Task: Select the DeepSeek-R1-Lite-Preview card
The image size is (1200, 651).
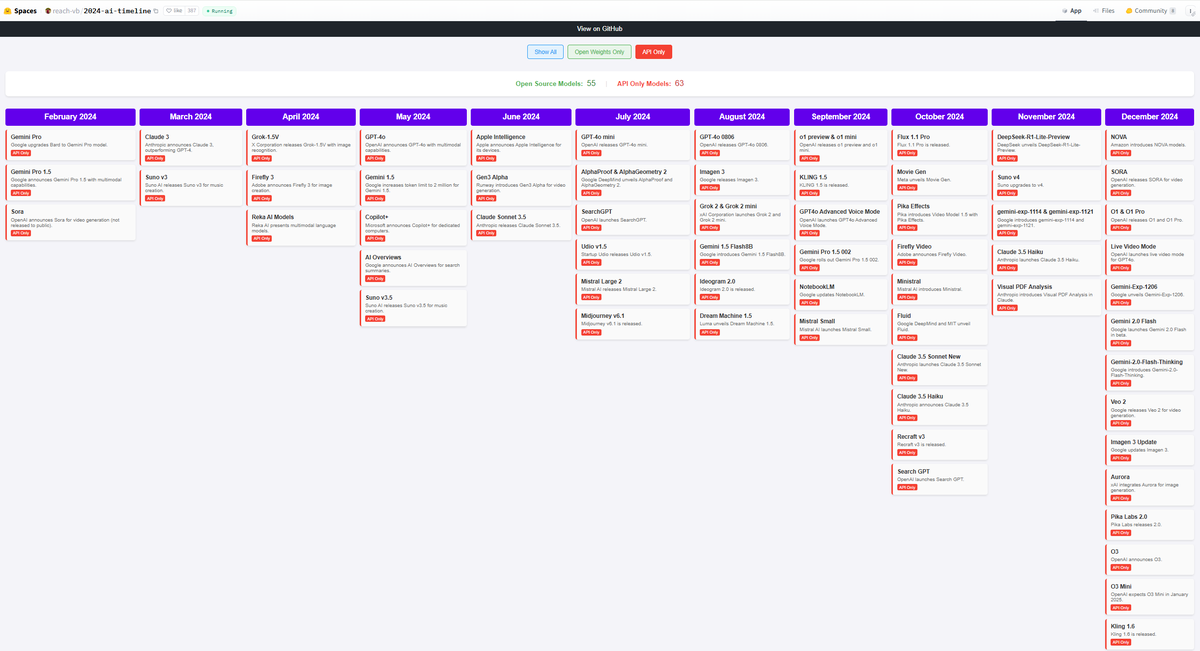Action: (x=1046, y=147)
